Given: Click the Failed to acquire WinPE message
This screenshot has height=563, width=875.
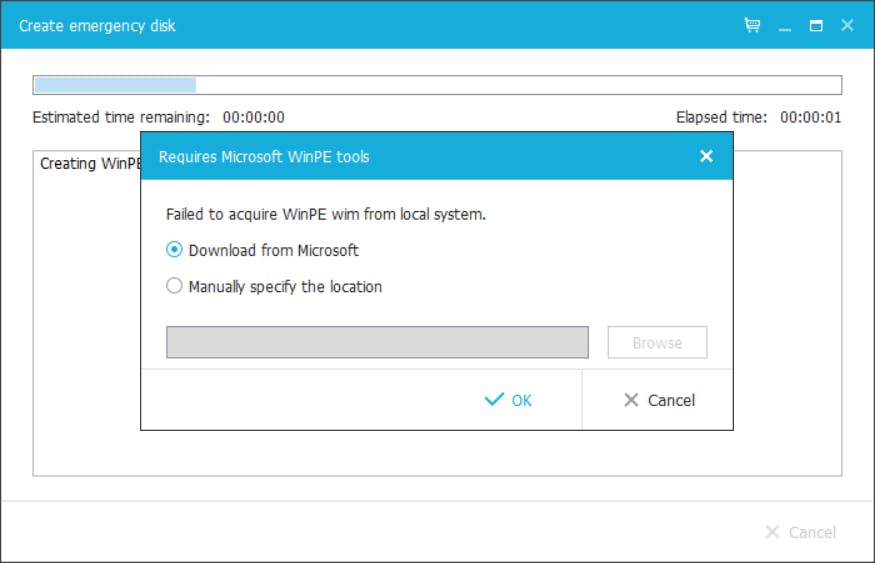Looking at the screenshot, I should pyautogui.click(x=325, y=214).
